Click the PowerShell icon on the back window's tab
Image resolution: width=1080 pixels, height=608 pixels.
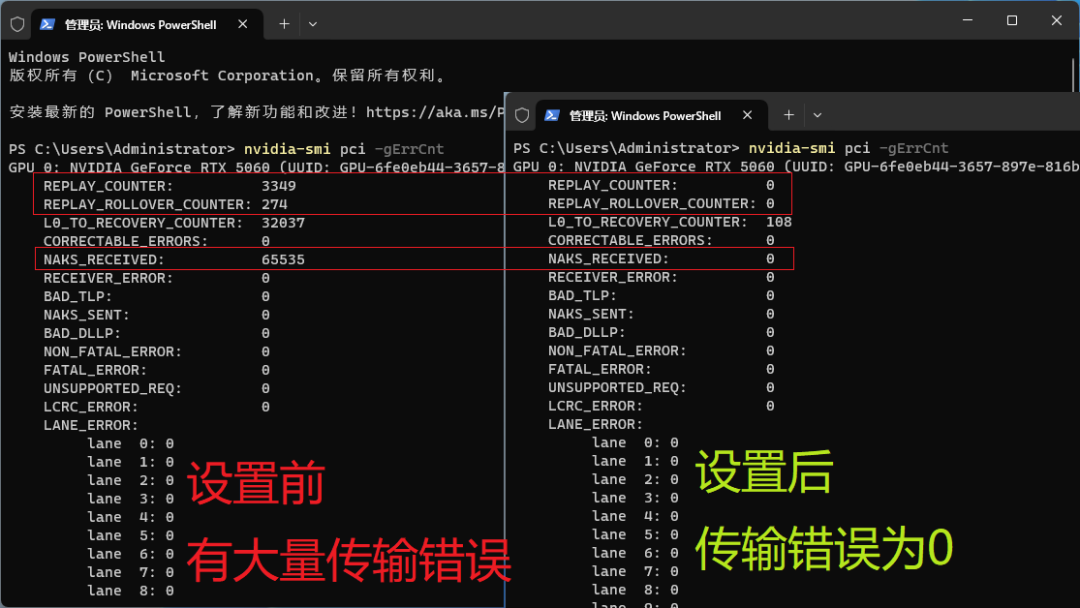tap(47, 24)
